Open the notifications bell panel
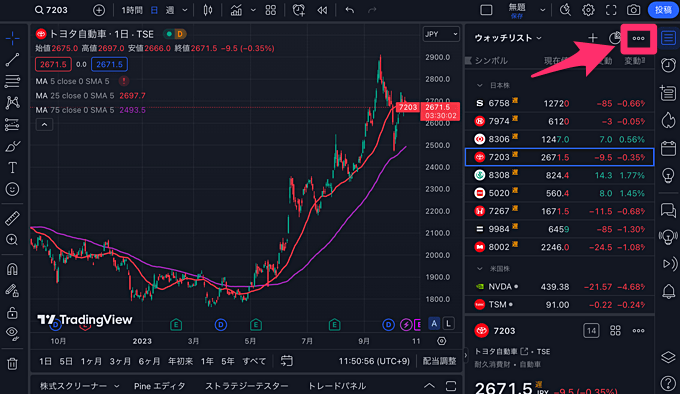Image resolution: width=680 pixels, height=394 pixels. 668,291
